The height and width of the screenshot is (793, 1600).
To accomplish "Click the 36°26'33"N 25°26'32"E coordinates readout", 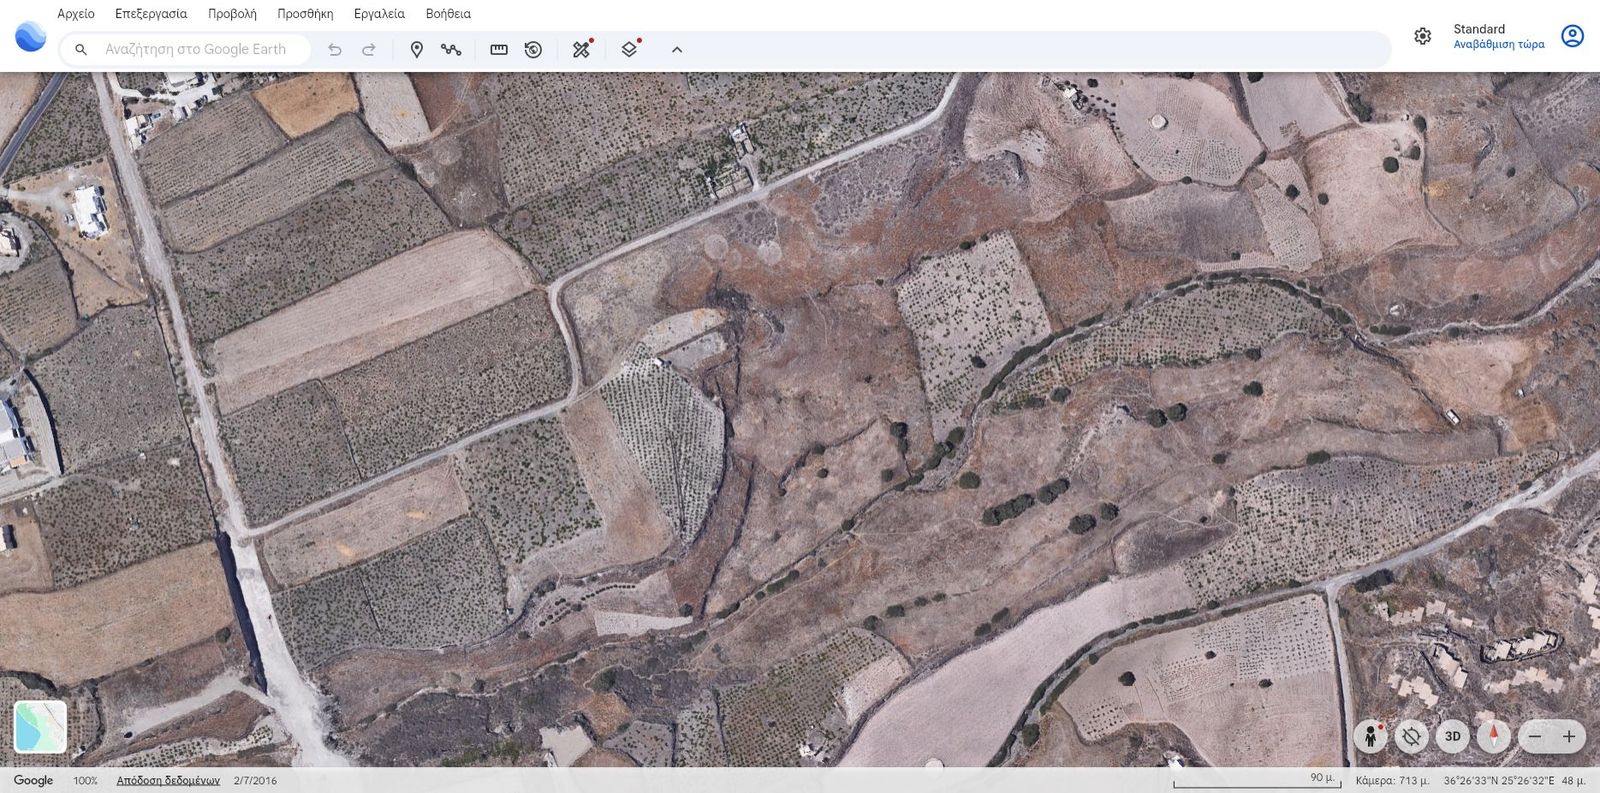I will 1497,780.
